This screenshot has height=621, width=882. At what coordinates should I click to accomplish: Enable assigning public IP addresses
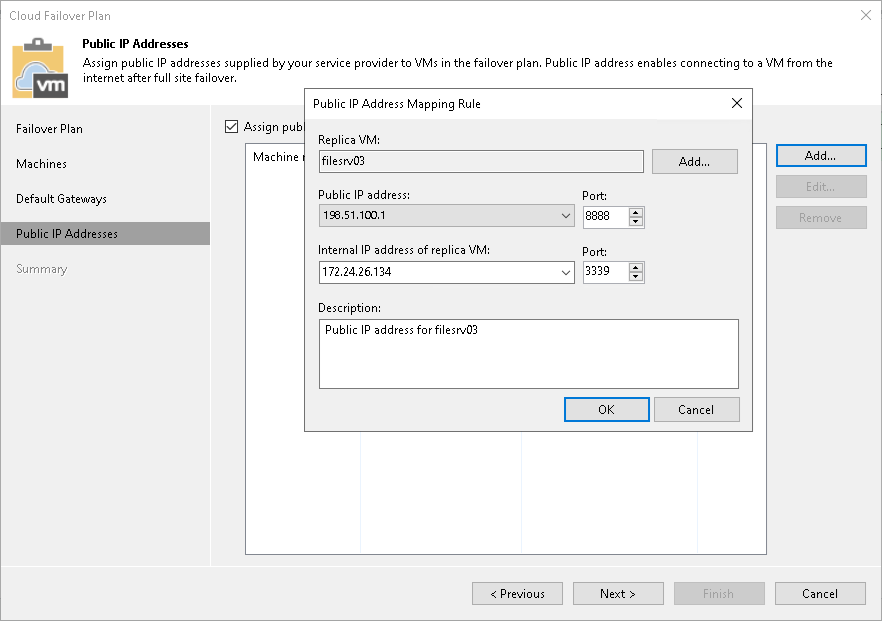click(x=231, y=127)
